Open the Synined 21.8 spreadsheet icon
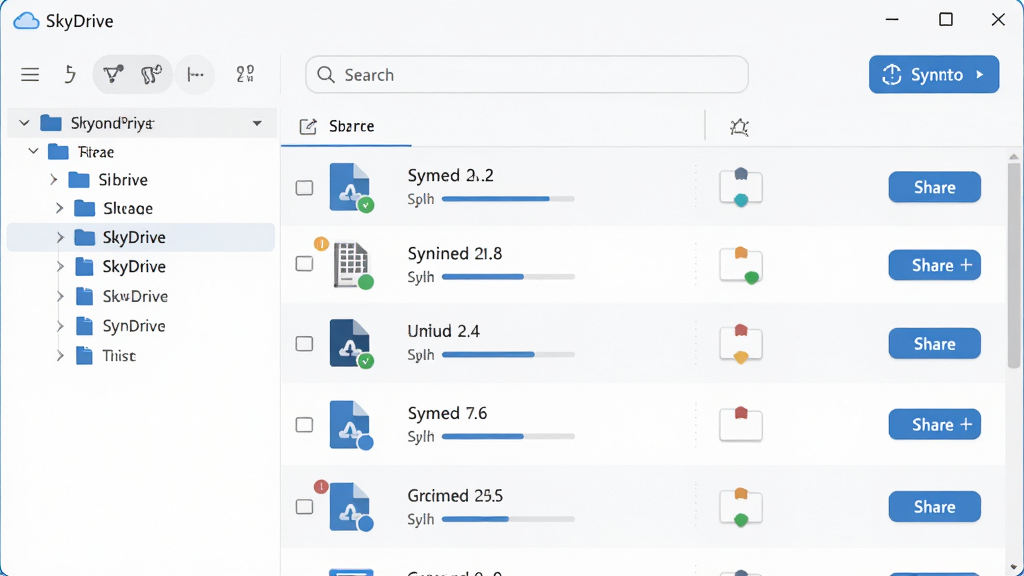This screenshot has width=1024, height=576. 353,265
